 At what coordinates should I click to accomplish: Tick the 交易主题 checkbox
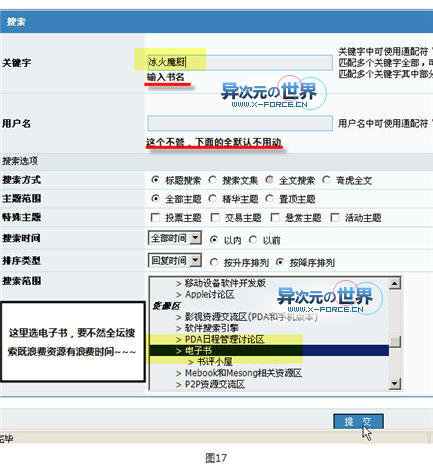click(215, 218)
